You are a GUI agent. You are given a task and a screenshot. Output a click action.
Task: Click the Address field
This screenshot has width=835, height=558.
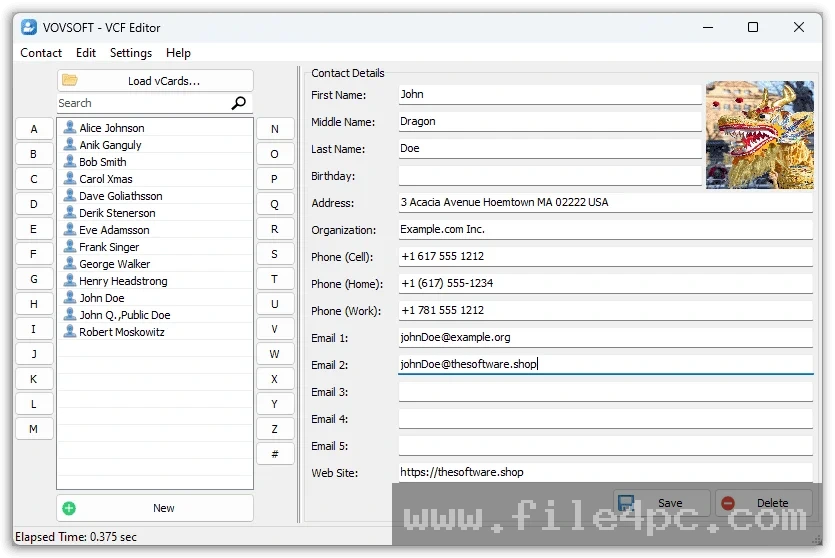click(x=605, y=202)
